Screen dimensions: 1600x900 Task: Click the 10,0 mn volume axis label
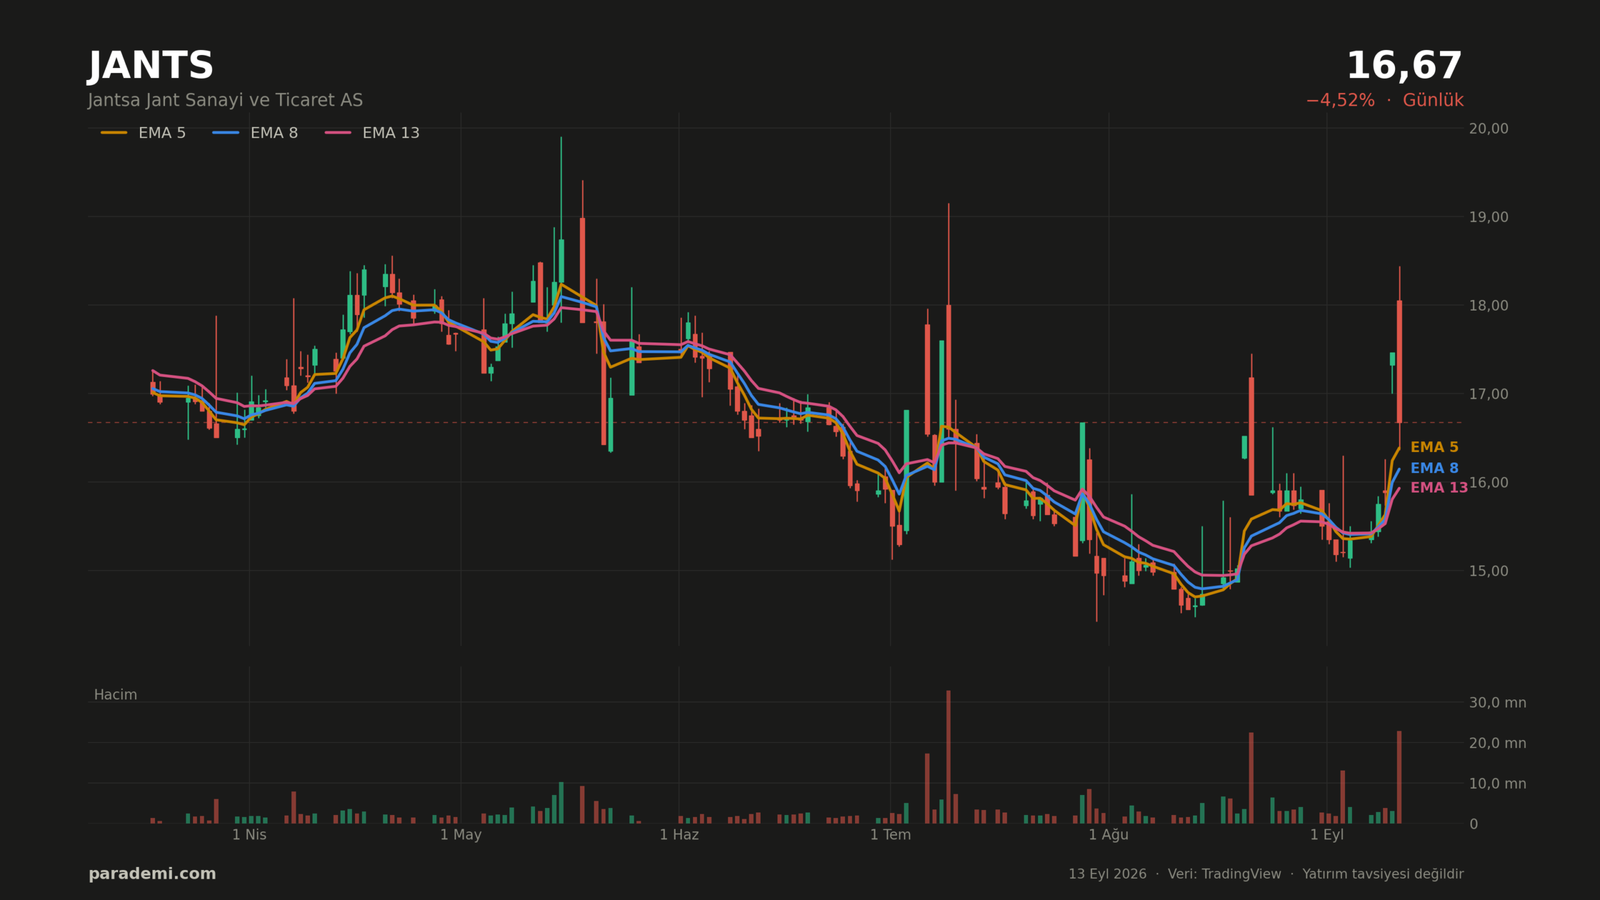coord(1498,784)
